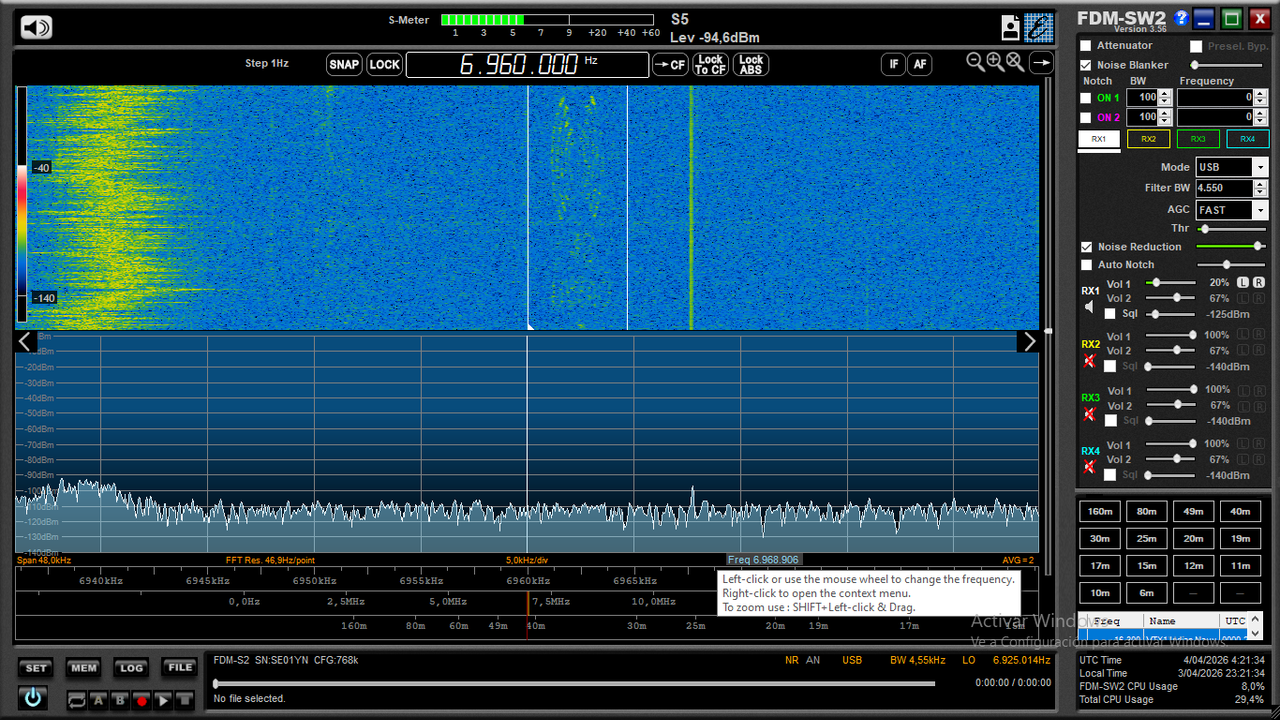Enable Notch ON 2 checkbox
The image size is (1280, 720).
[x=1086, y=117]
